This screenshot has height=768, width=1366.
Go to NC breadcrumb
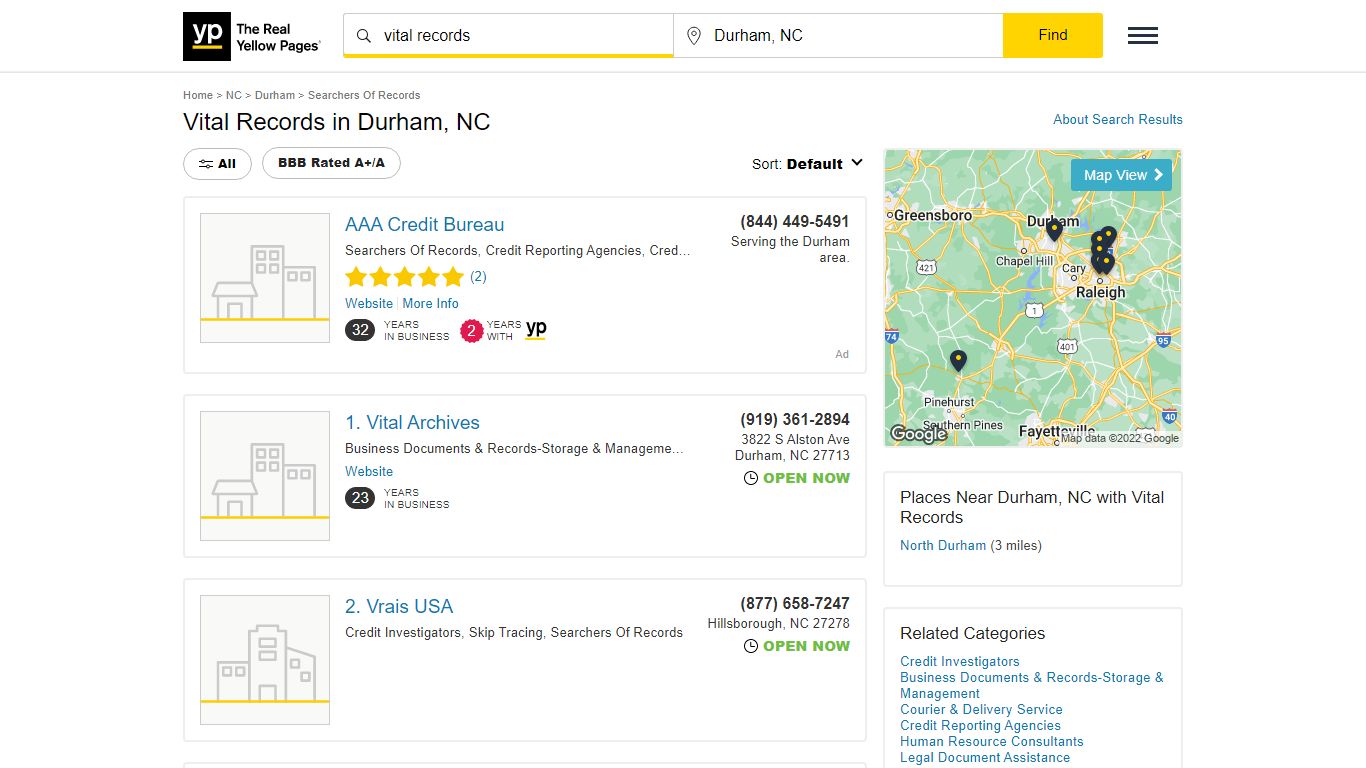[x=234, y=95]
